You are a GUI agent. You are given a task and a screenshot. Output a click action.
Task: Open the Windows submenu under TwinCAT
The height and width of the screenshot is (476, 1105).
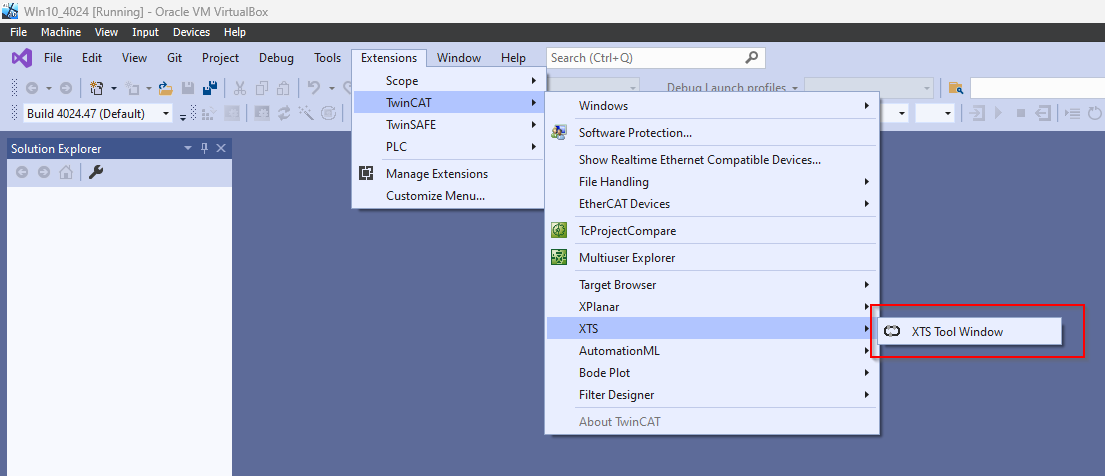712,106
